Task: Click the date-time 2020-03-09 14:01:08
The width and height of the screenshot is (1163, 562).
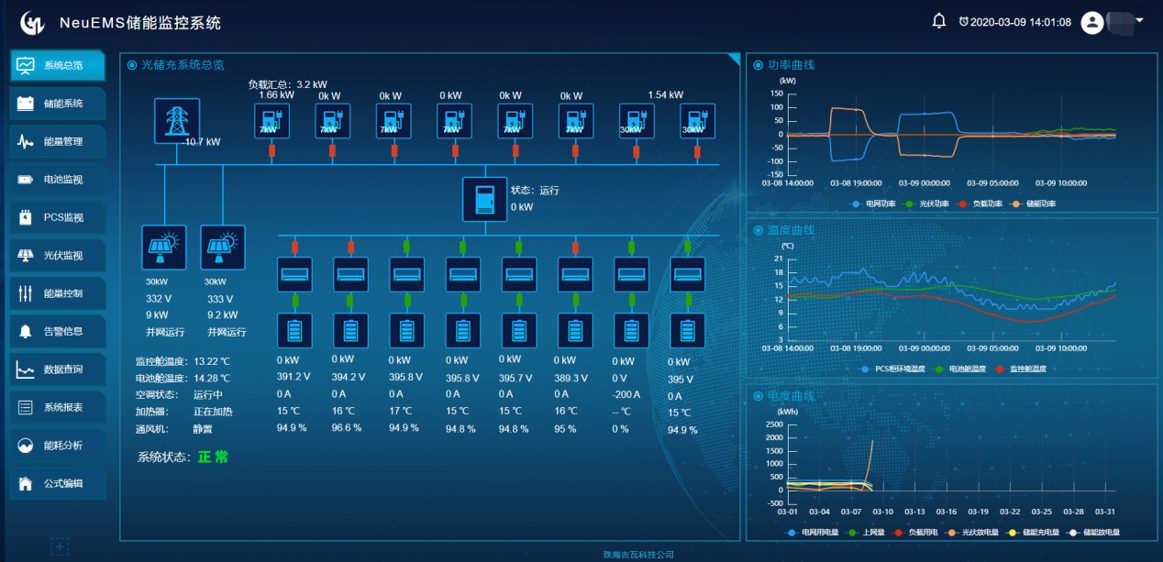Action: coord(1021,22)
